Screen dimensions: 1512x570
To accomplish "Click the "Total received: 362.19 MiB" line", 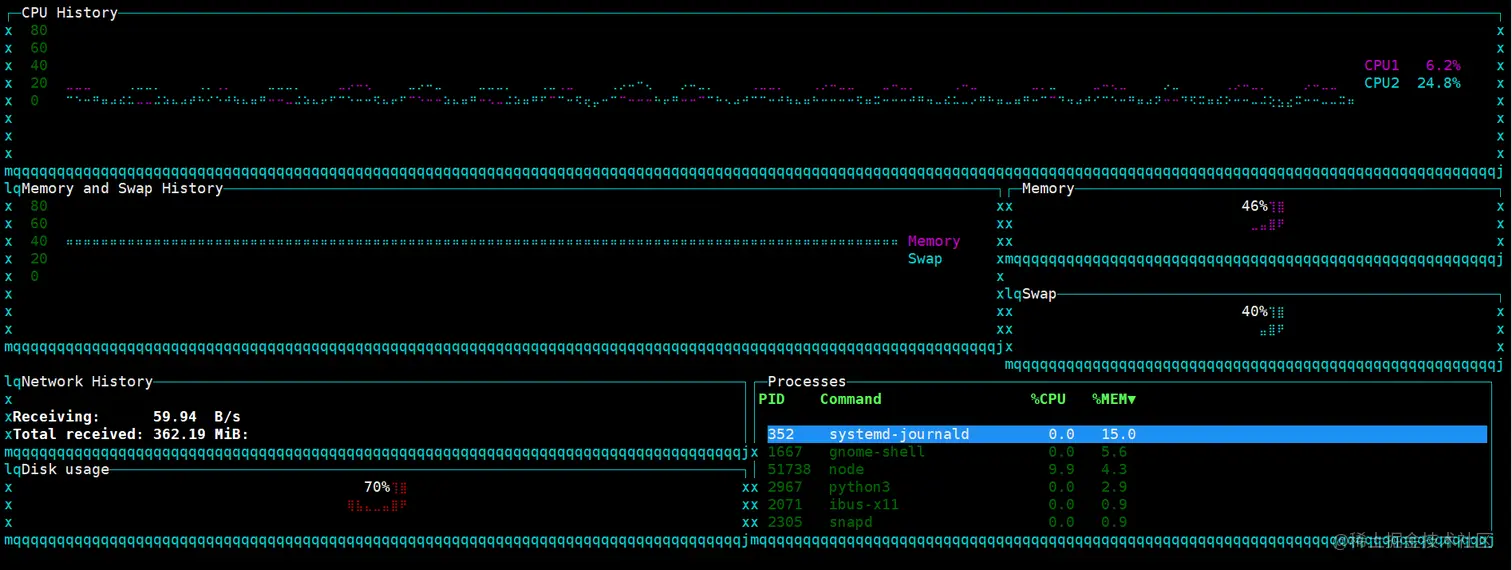I will [131, 434].
